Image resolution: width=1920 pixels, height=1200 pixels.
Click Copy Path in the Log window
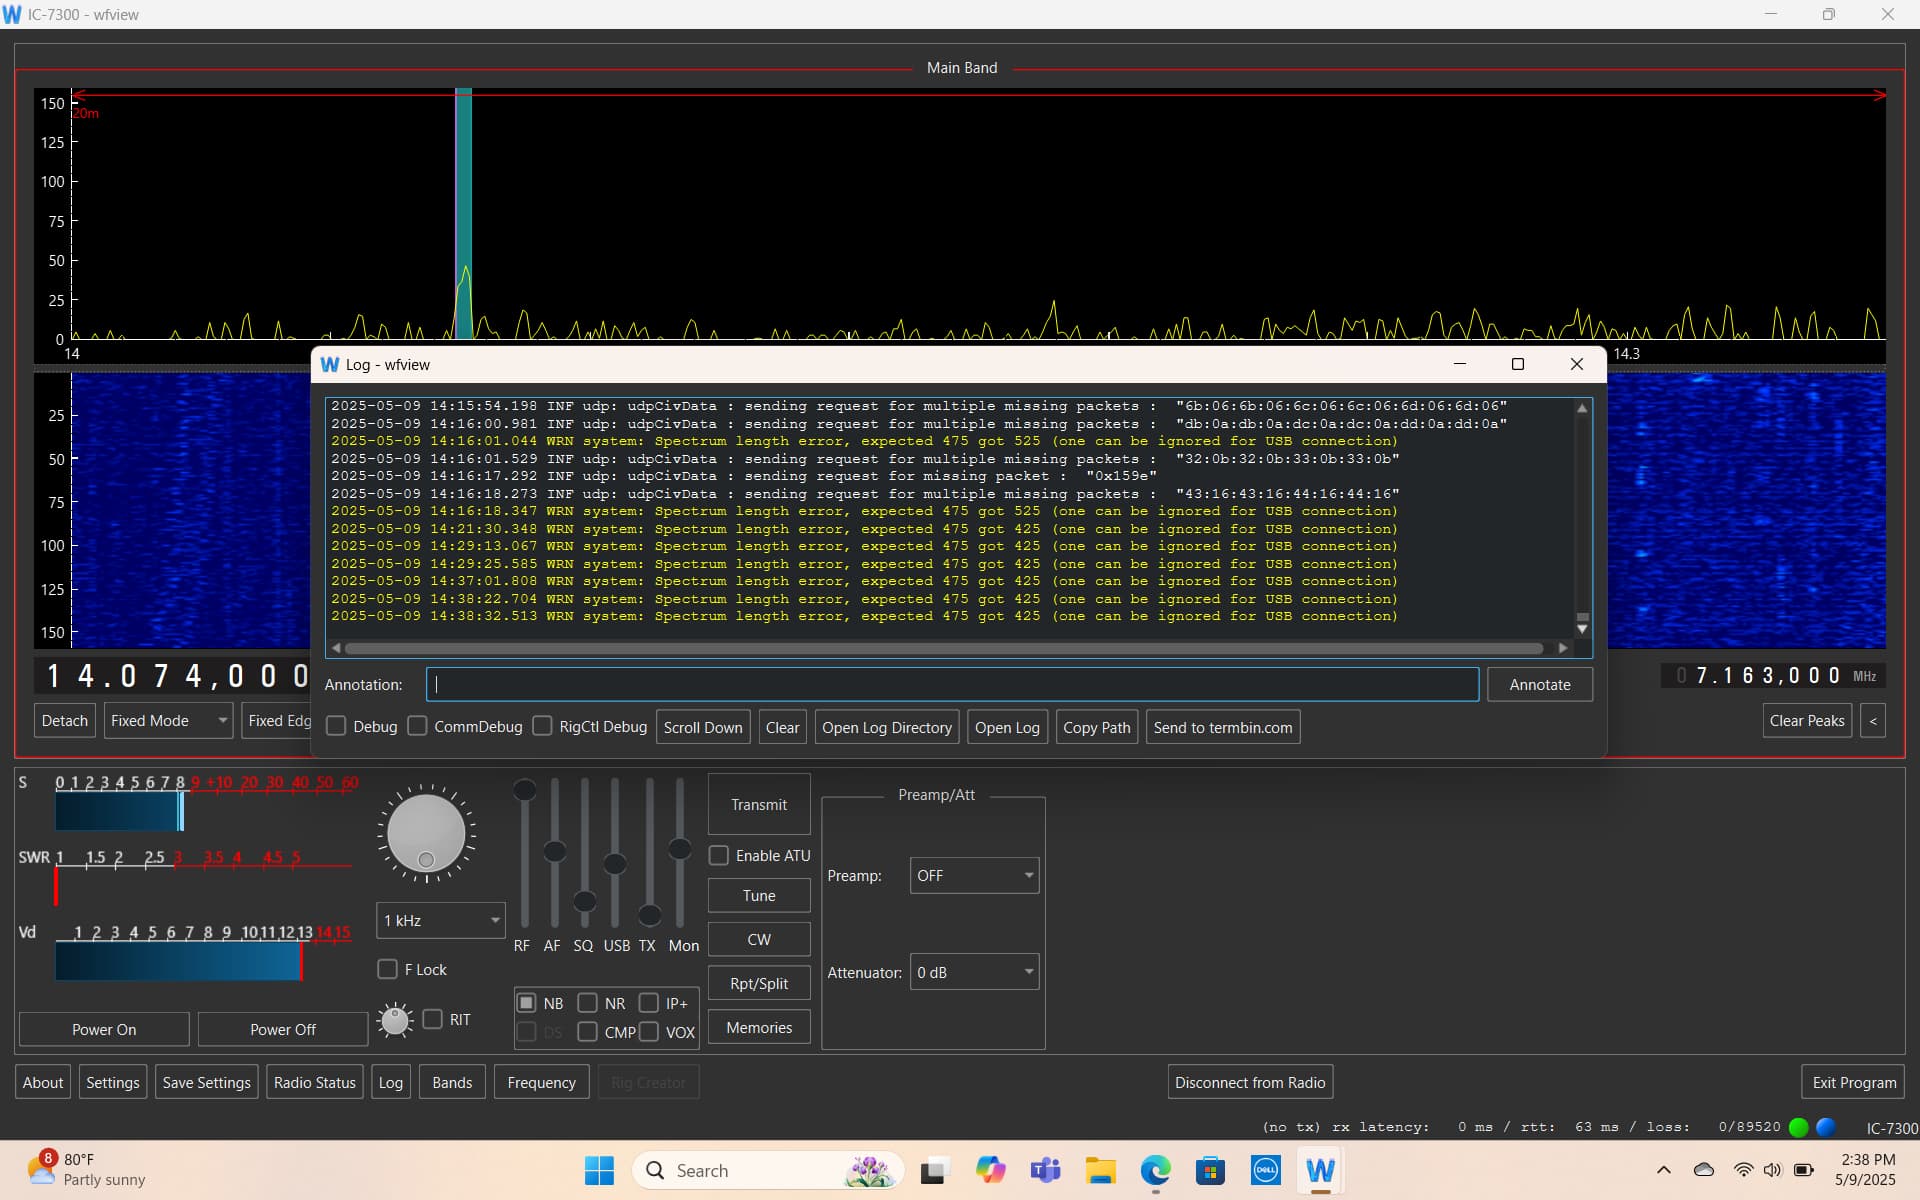click(1097, 727)
